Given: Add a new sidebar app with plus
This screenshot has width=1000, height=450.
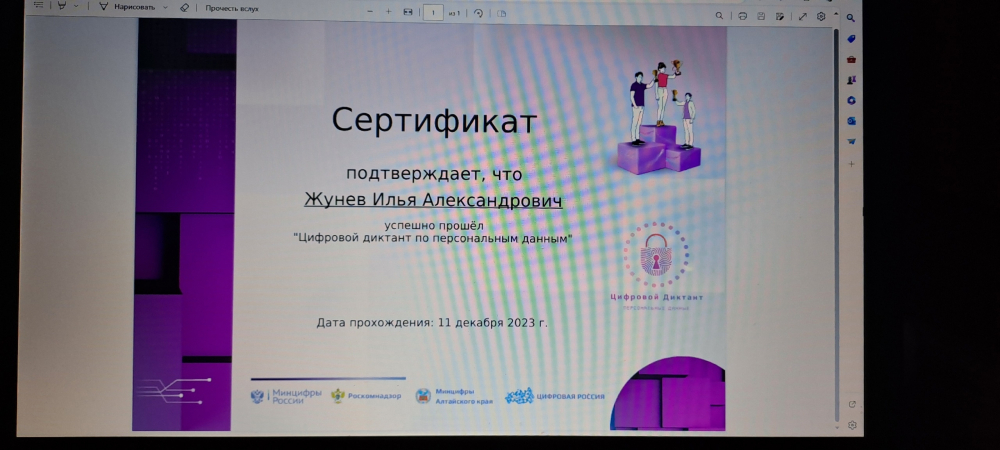Looking at the screenshot, I should click(x=851, y=164).
